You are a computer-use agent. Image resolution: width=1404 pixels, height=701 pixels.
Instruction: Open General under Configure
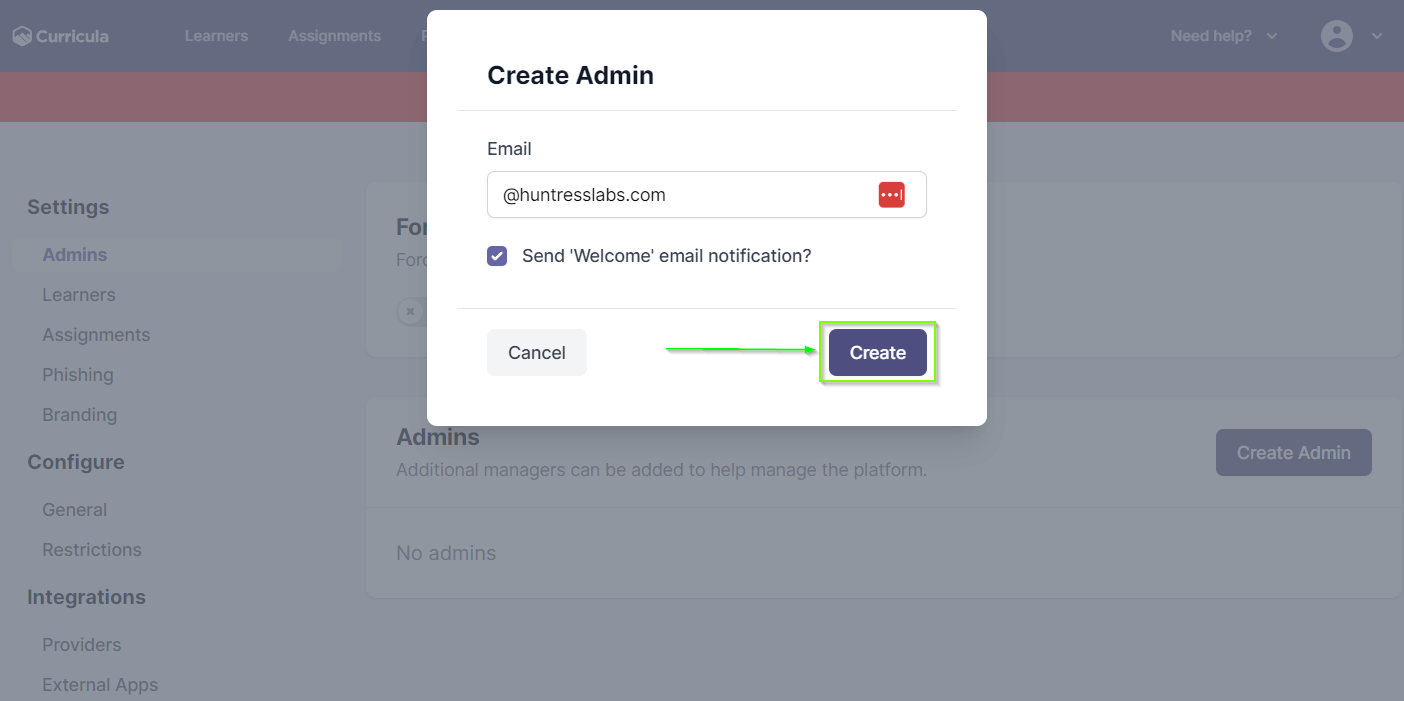pyautogui.click(x=75, y=510)
